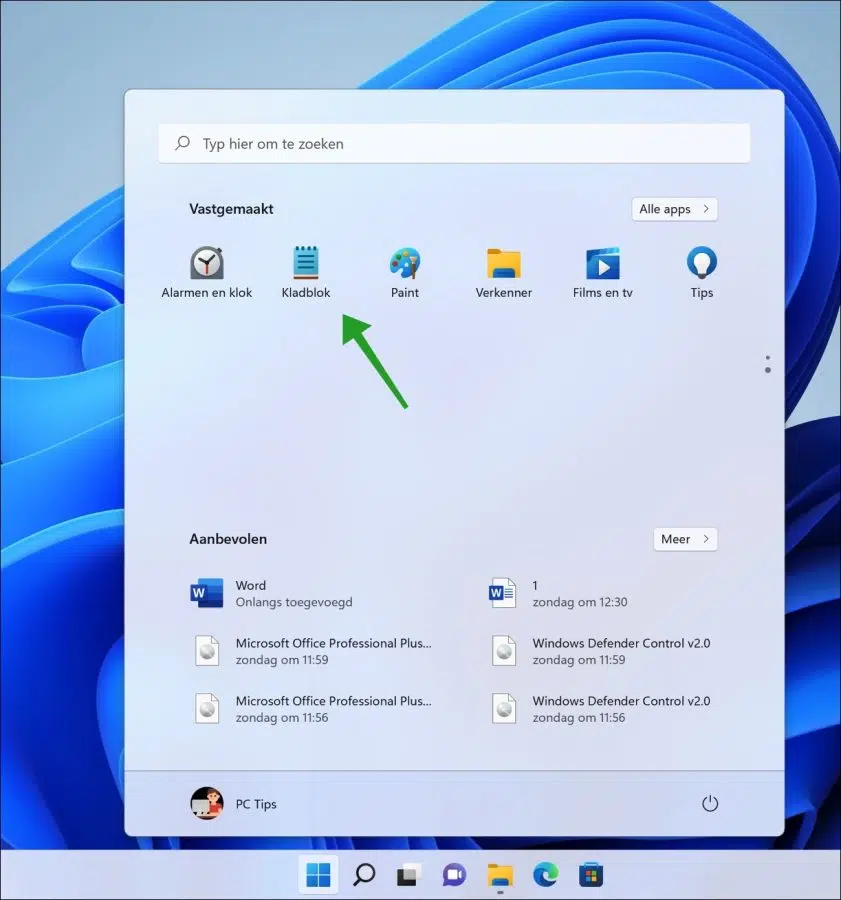Open Task View in the taskbar
Screen dimensions: 841x900
[x=409, y=875]
